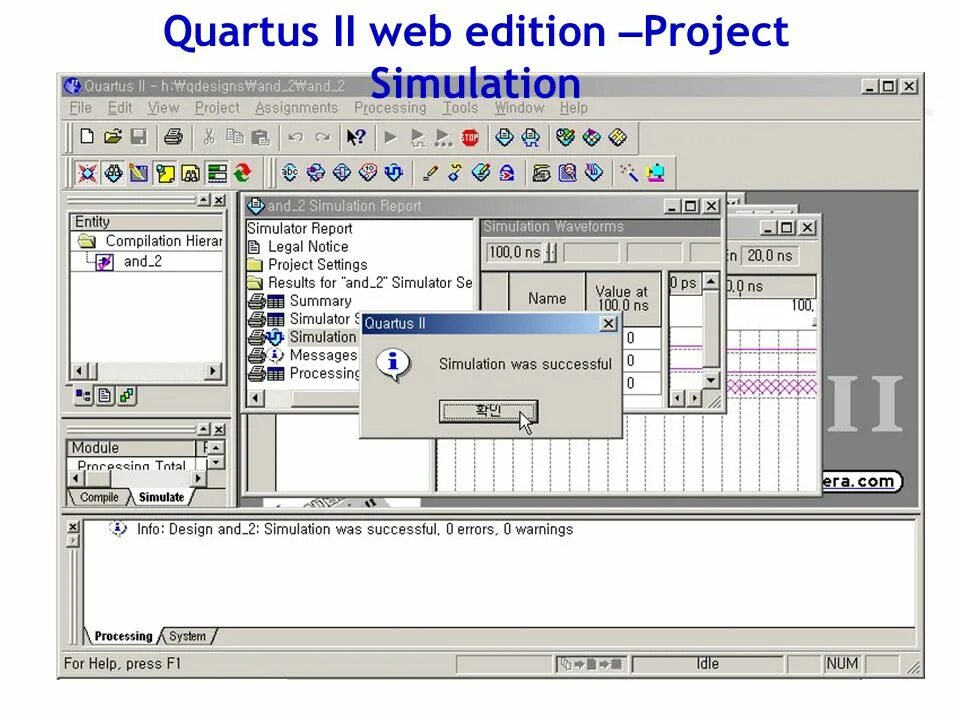Click the document icon below Entity panel

click(x=105, y=396)
